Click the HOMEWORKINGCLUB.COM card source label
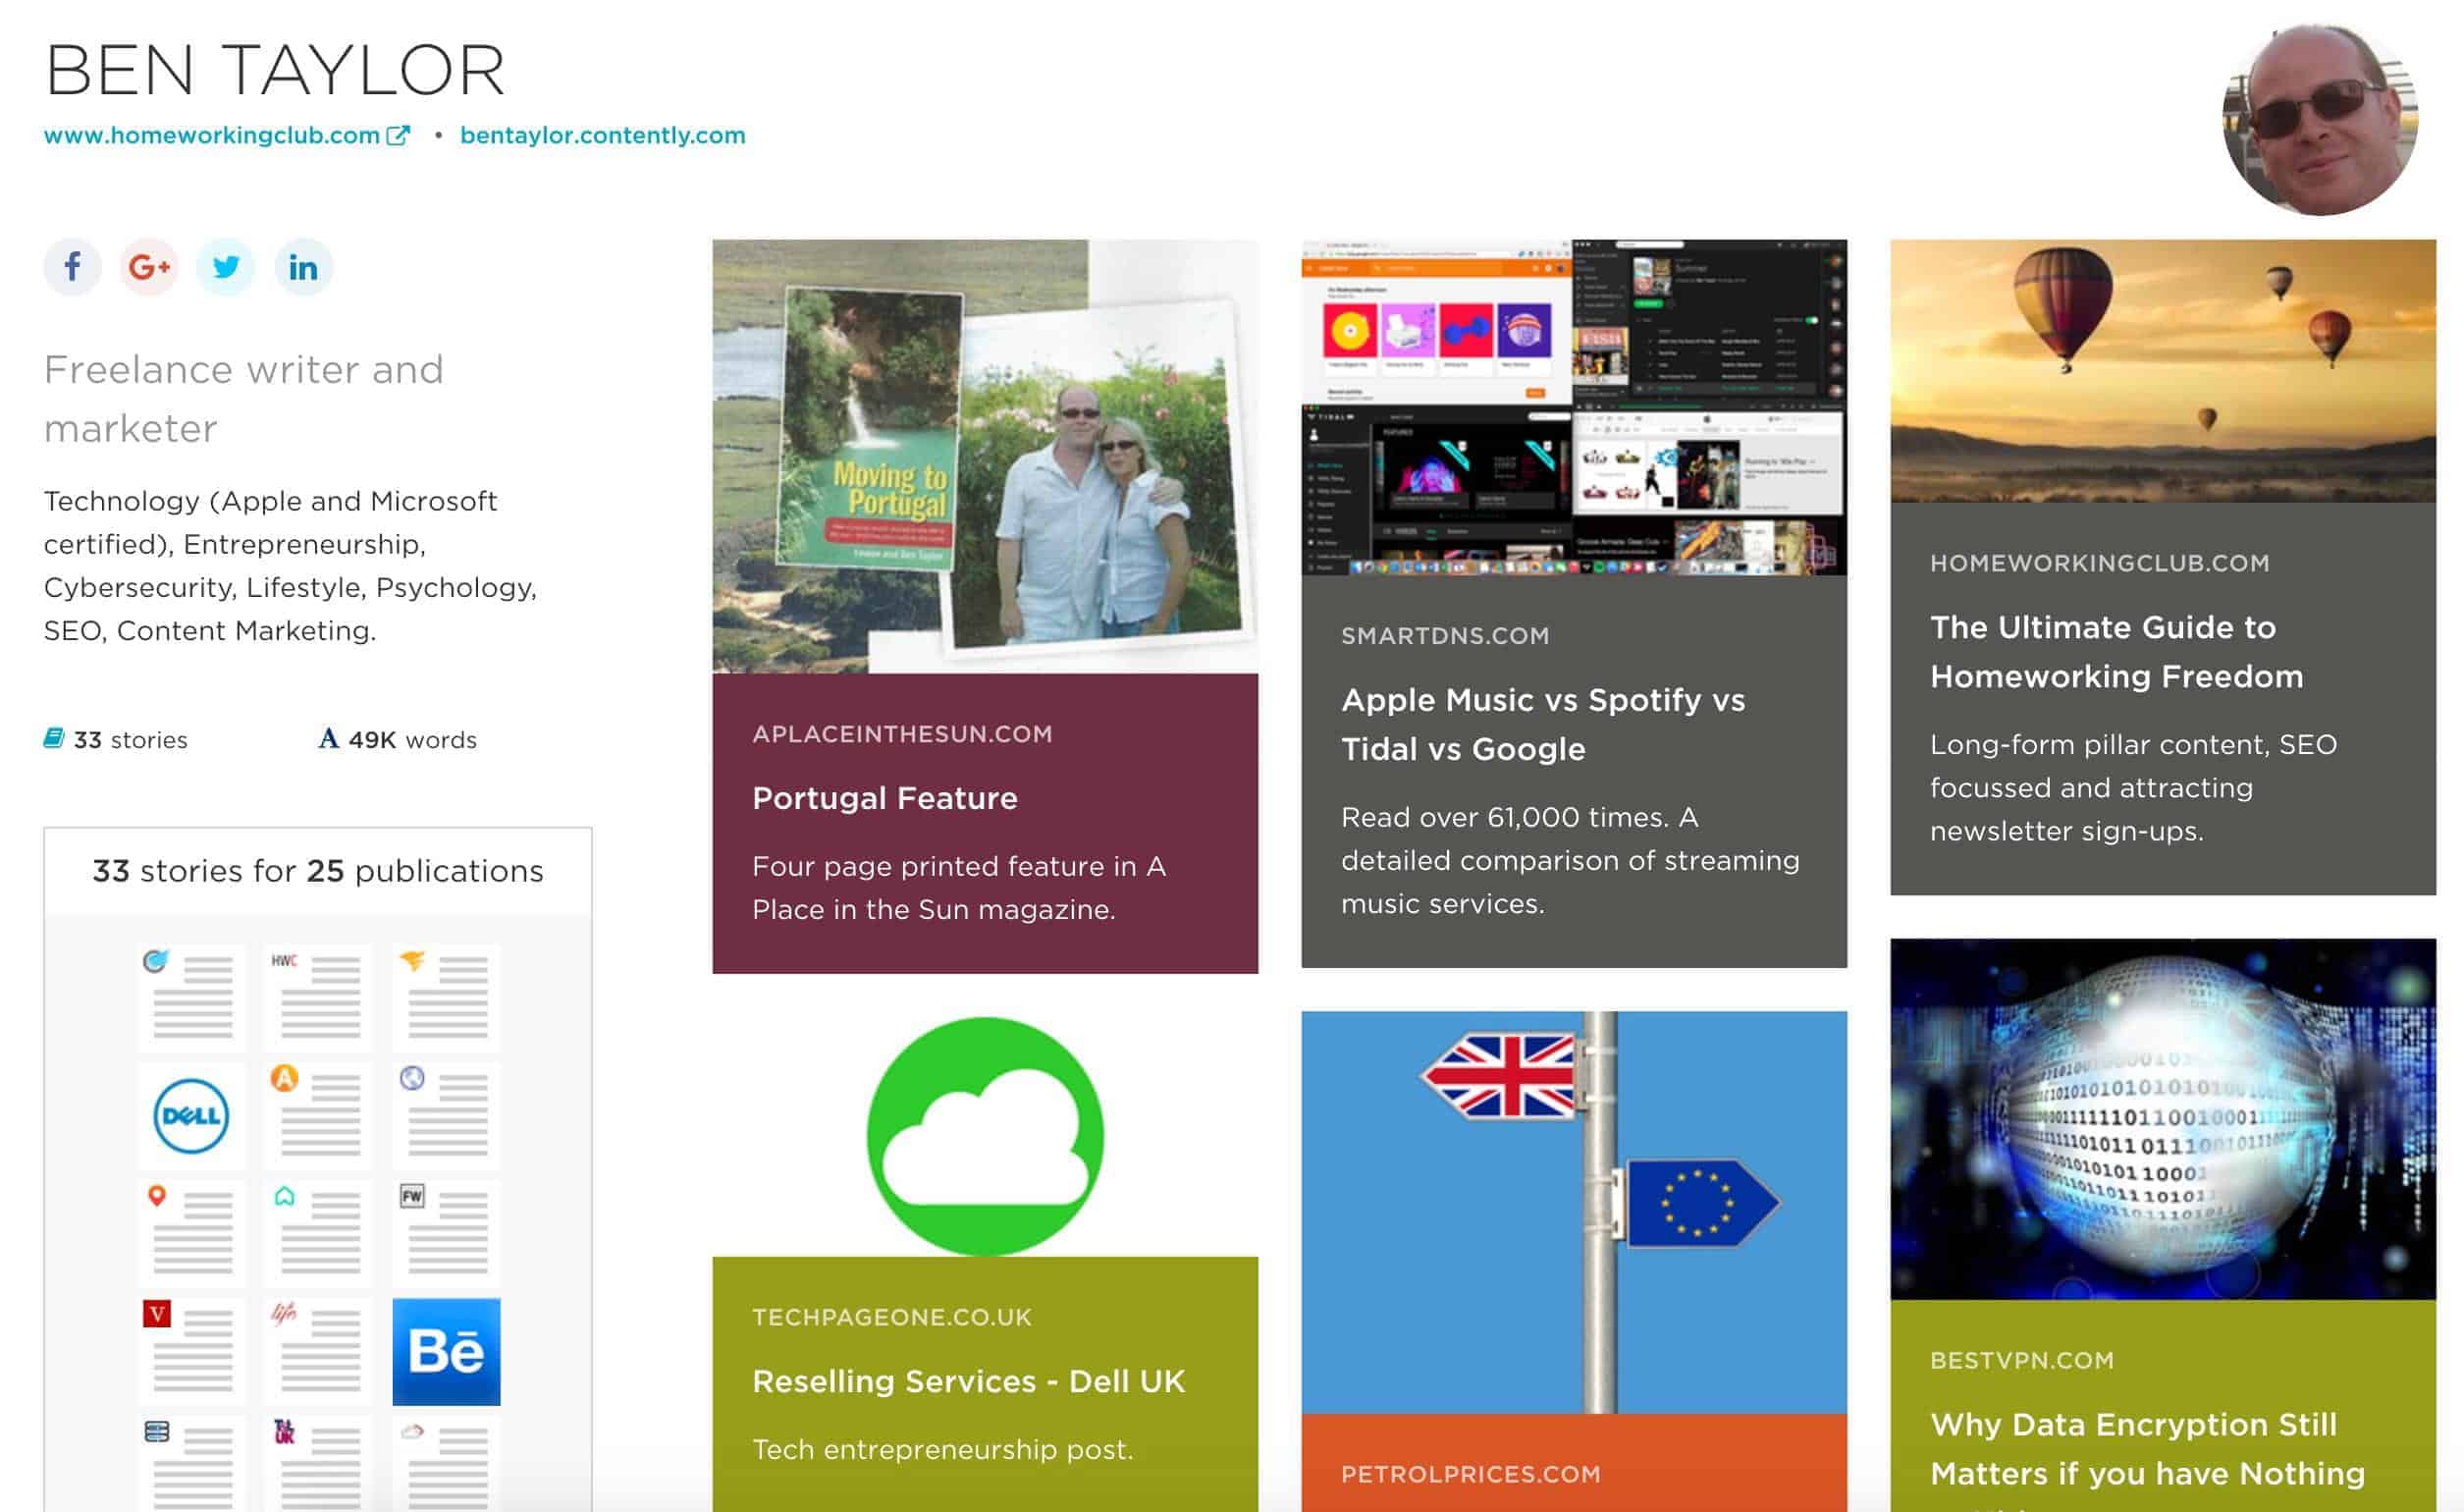Image resolution: width=2464 pixels, height=1512 pixels. pos(2099,563)
